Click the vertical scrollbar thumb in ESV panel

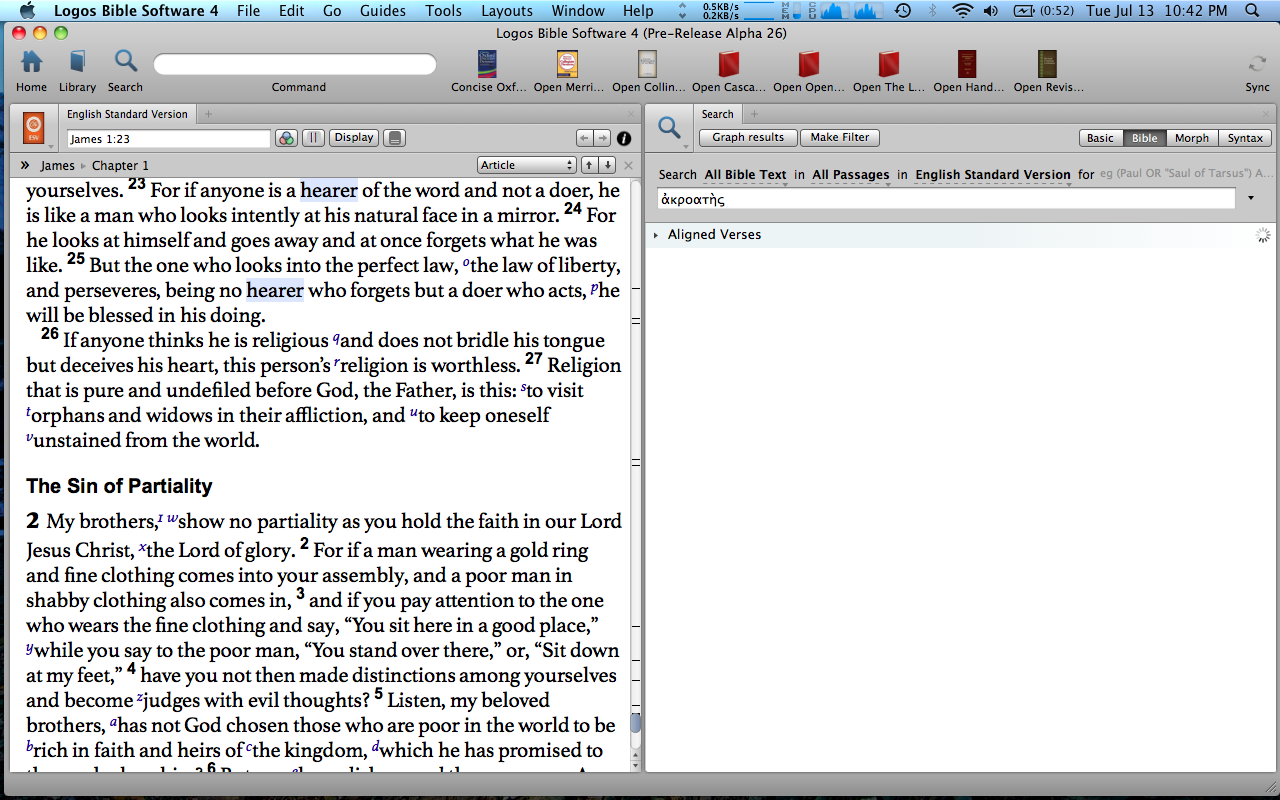click(635, 724)
